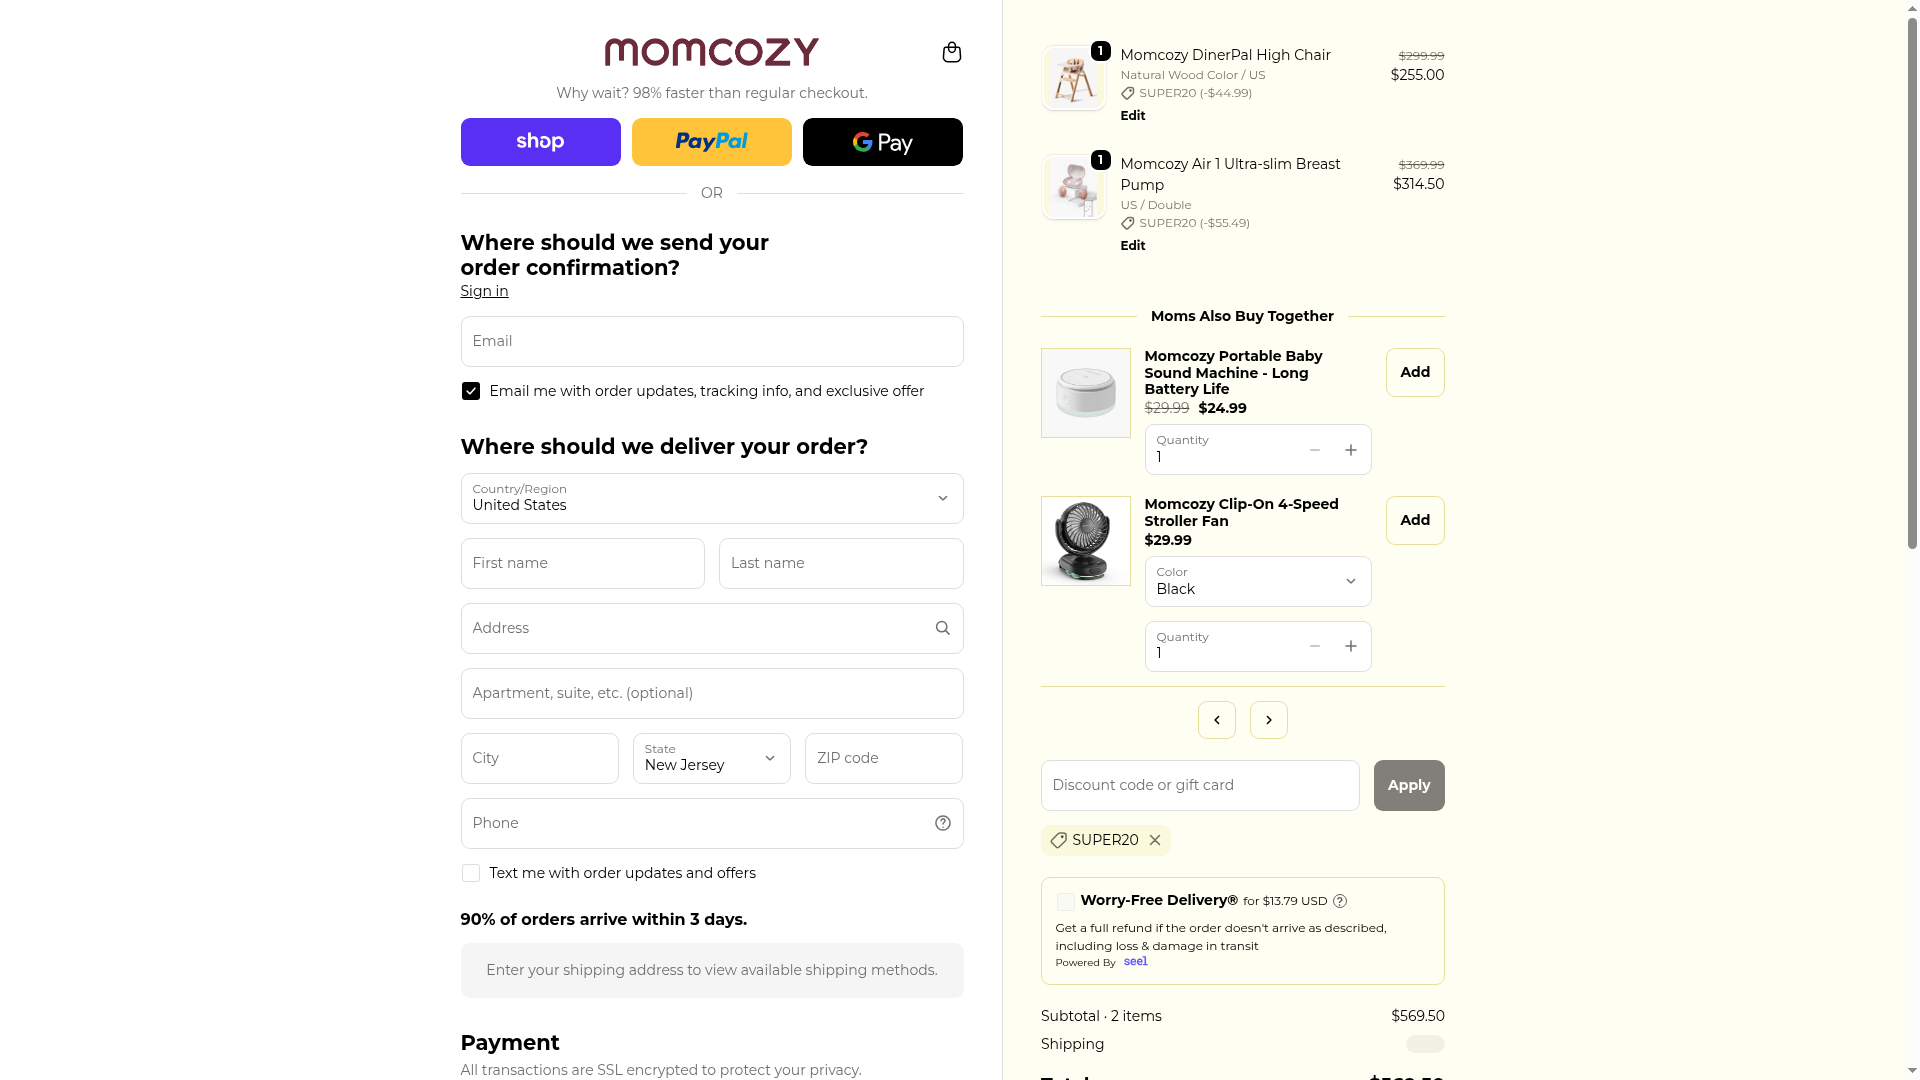Open the Stroller Fan Color dropdown

click(1257, 581)
